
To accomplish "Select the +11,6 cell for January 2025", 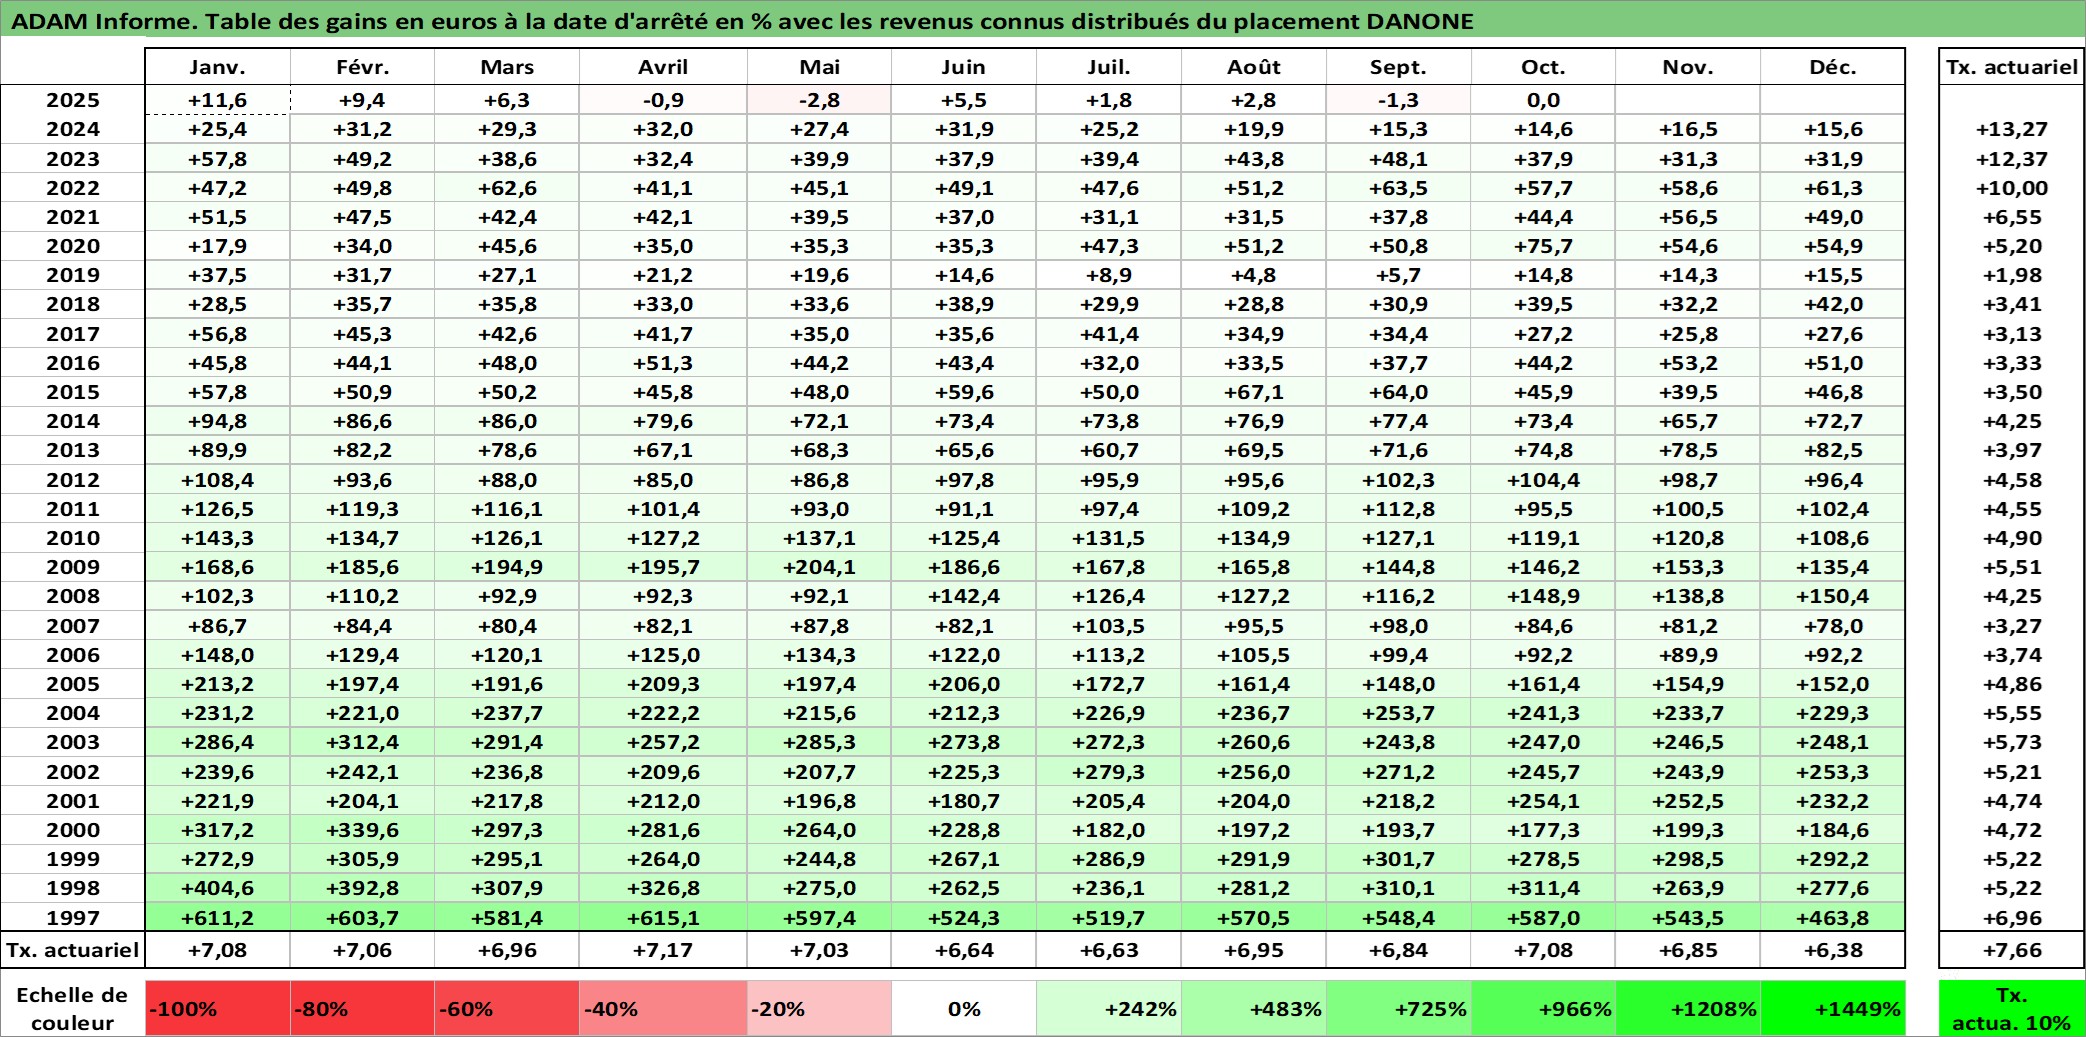I will 218,100.
